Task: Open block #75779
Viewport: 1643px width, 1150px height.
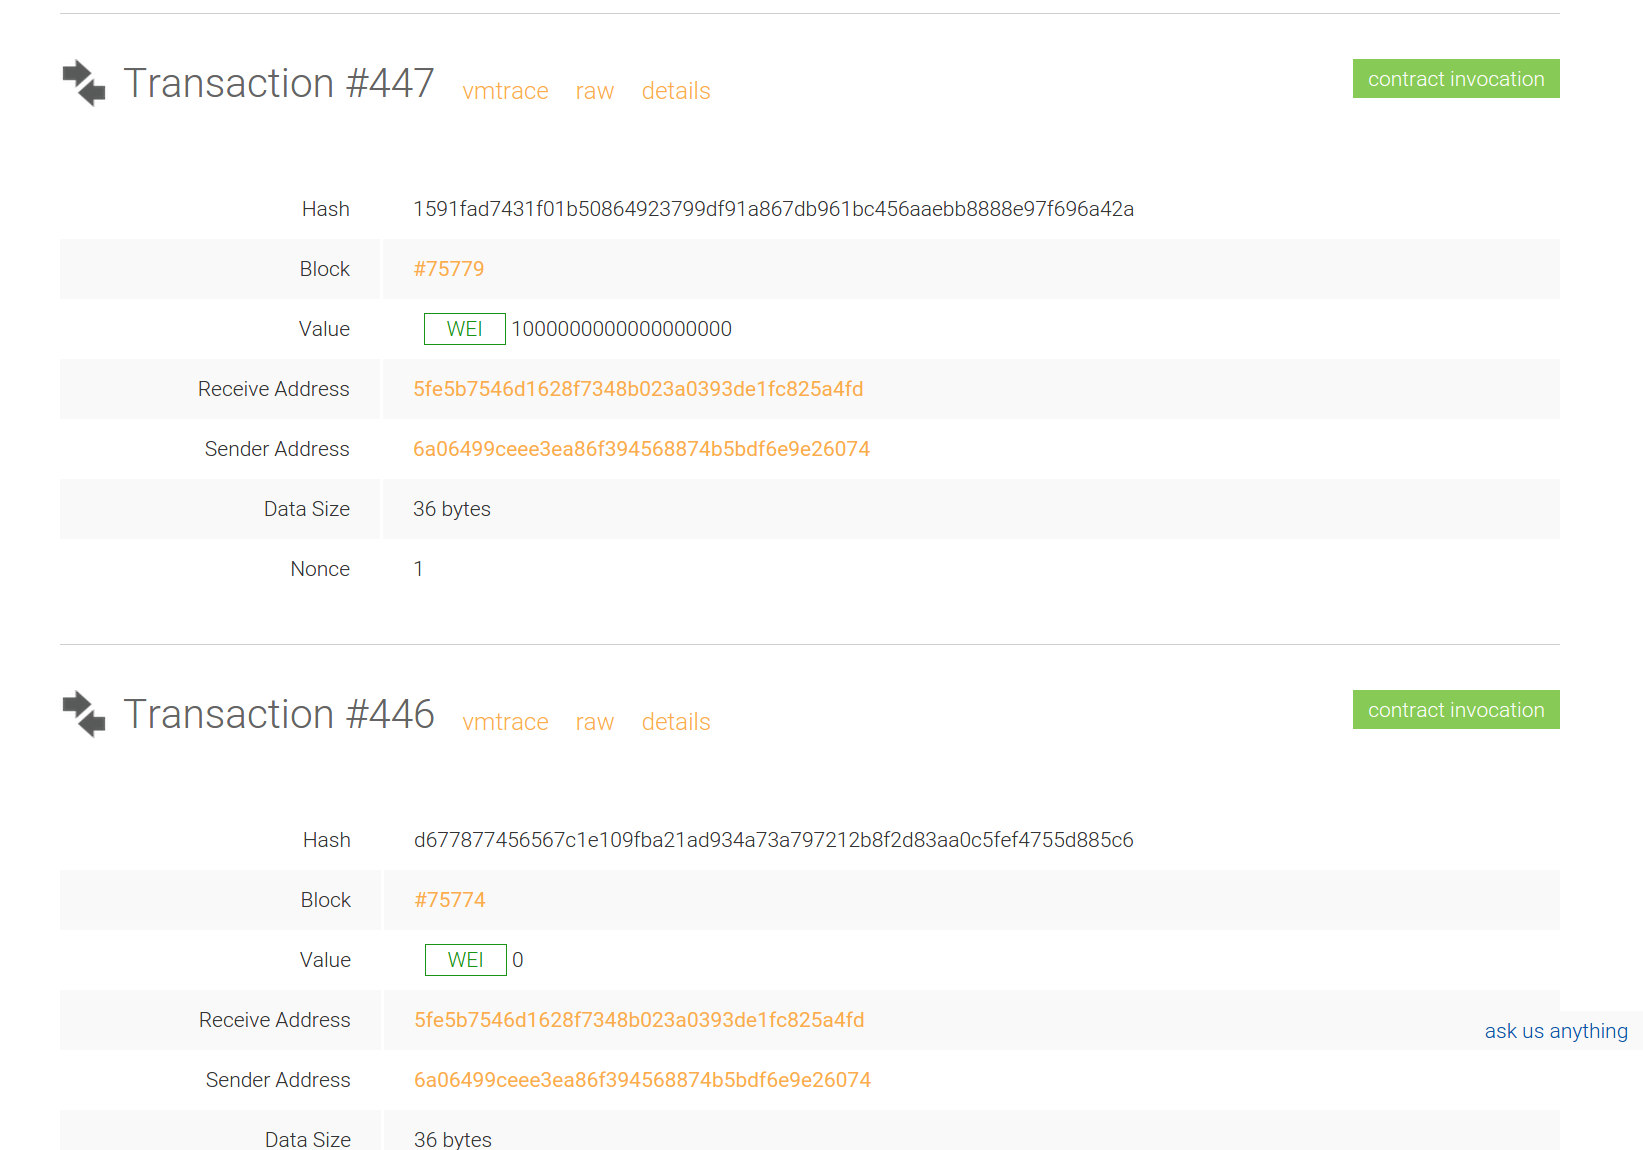Action: 448,268
